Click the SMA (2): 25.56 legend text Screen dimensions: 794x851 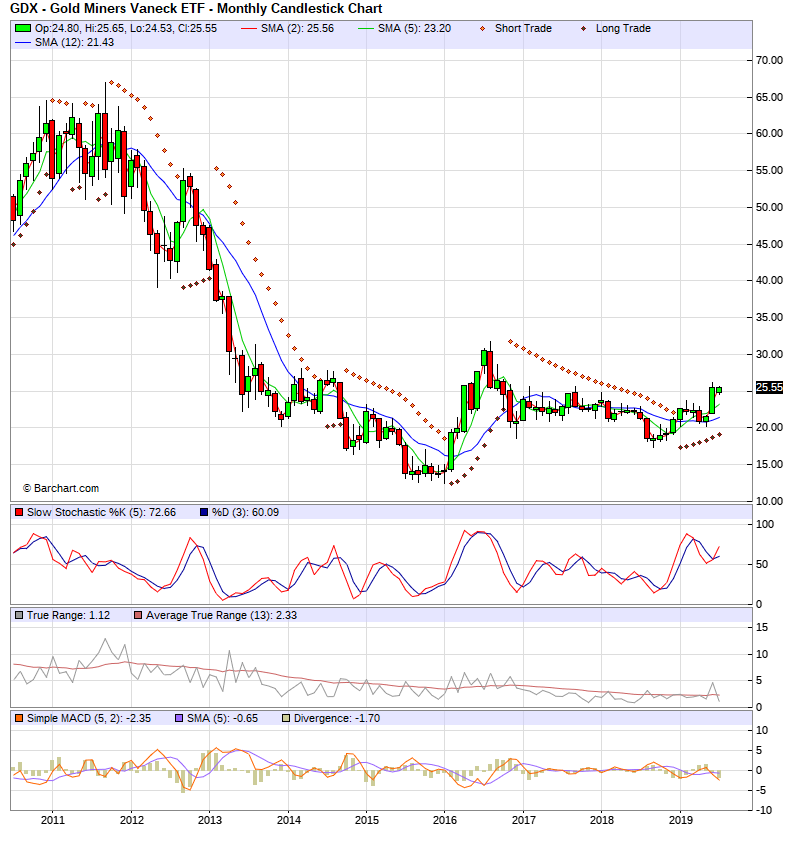click(297, 28)
